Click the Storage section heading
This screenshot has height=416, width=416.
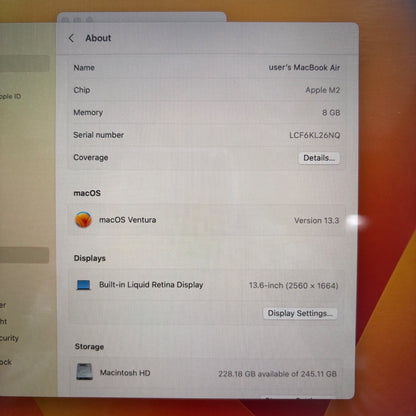pos(89,347)
